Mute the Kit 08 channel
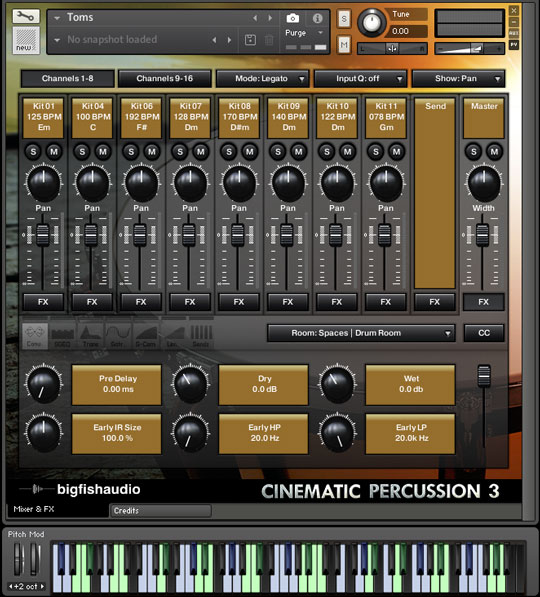Viewport: 540px width, 597px height. click(x=249, y=152)
